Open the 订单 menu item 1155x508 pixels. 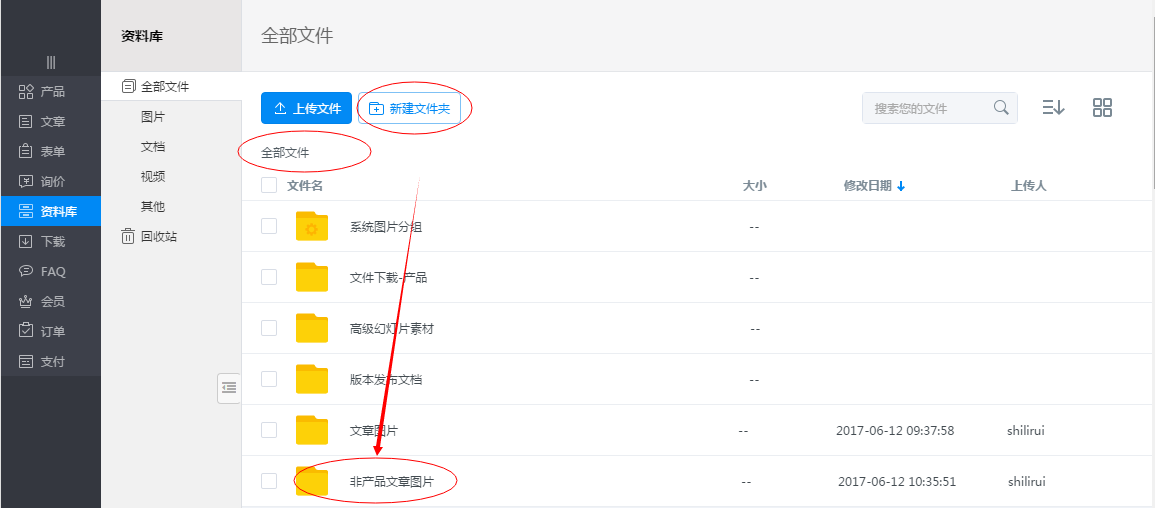click(x=52, y=332)
